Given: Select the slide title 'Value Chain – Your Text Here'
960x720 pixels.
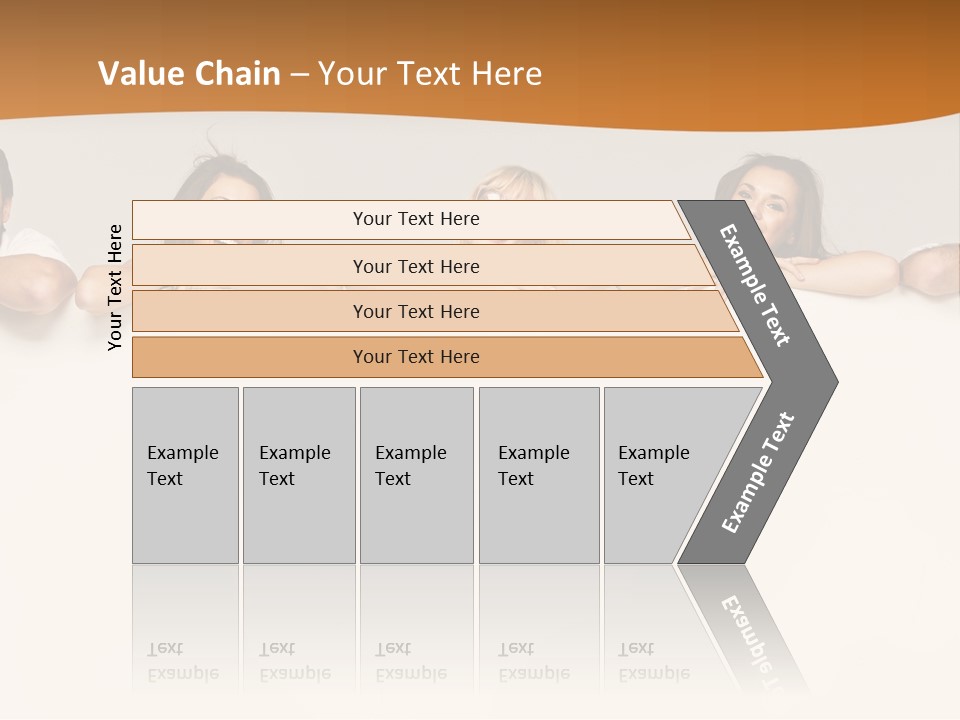Looking at the screenshot, I should (320, 73).
